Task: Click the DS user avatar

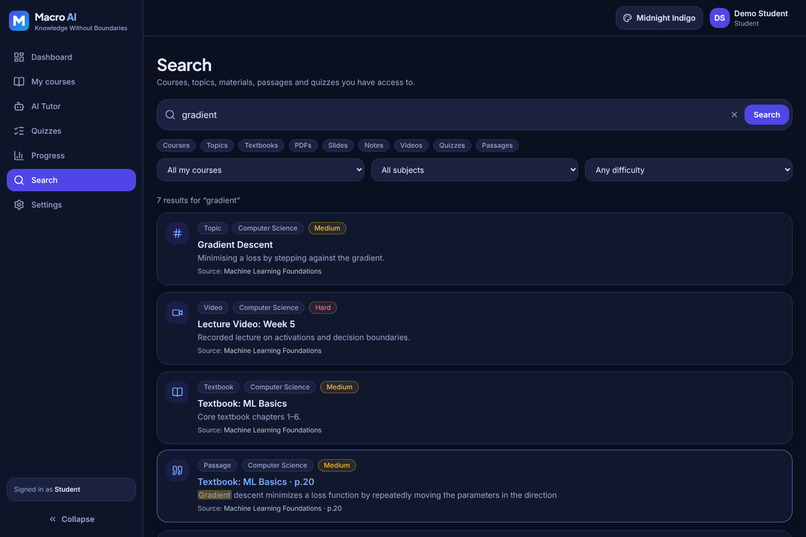Action: [720, 18]
